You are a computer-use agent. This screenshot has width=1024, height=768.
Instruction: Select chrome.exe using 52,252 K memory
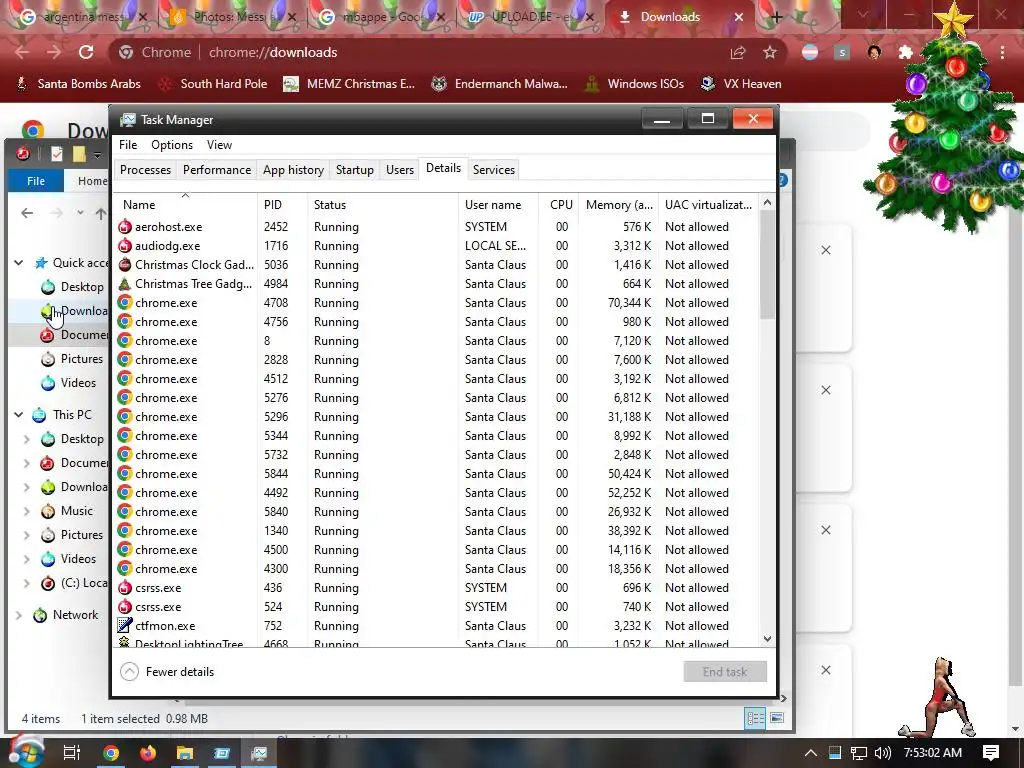click(436, 492)
